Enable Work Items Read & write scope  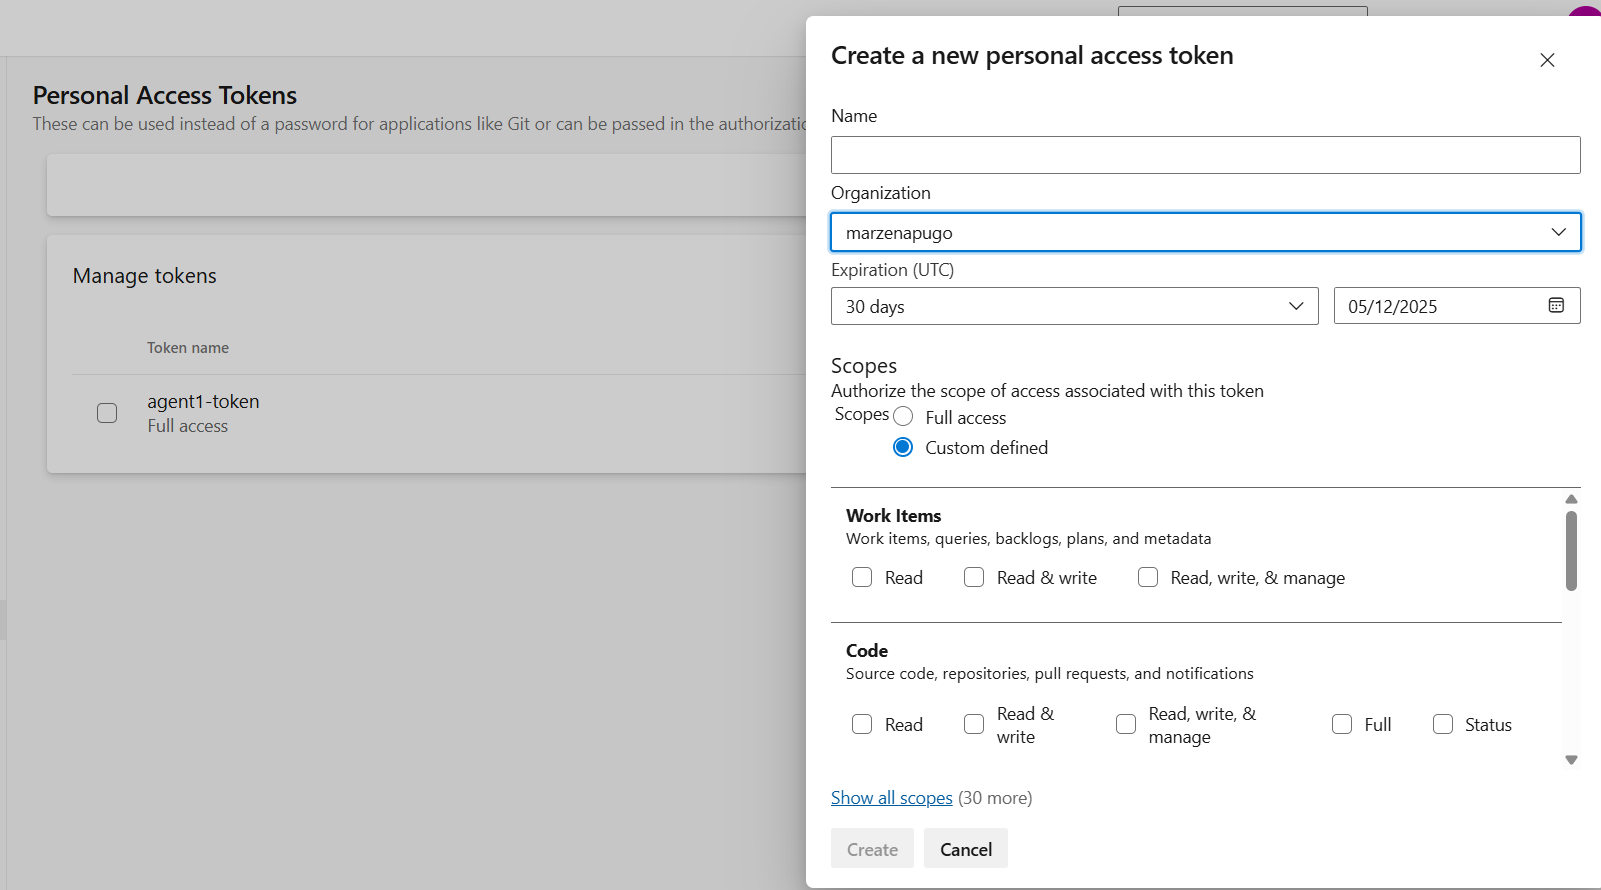(x=974, y=577)
